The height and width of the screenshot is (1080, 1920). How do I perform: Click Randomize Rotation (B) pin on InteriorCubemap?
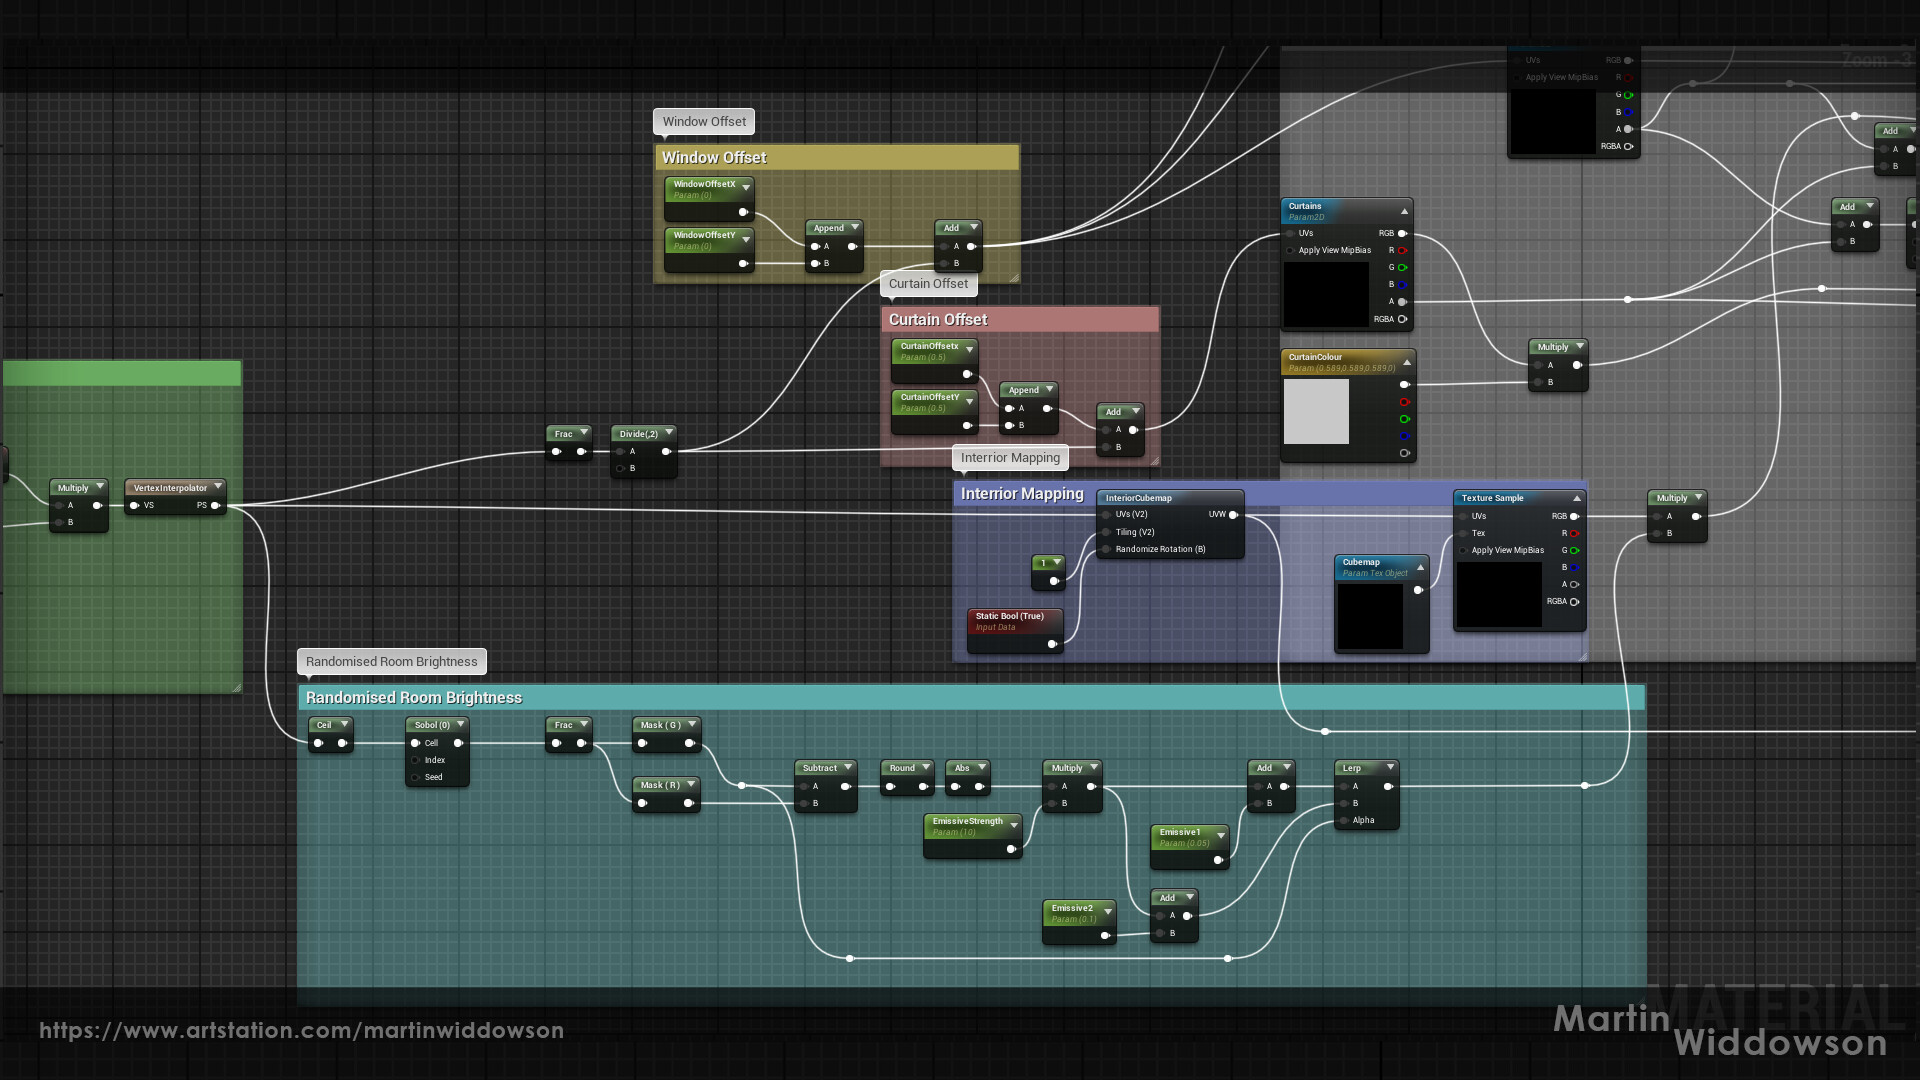tap(1107, 550)
